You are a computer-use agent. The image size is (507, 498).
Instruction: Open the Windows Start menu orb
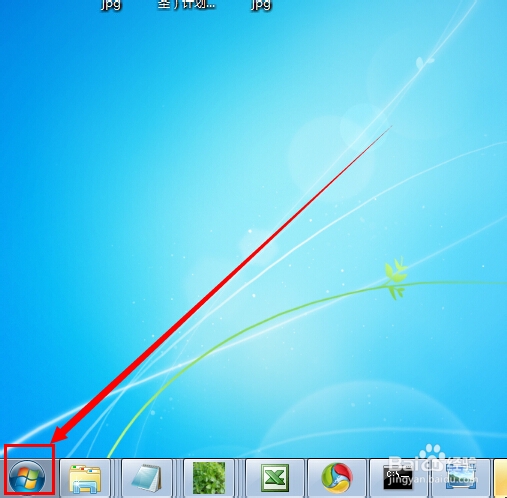click(27, 478)
